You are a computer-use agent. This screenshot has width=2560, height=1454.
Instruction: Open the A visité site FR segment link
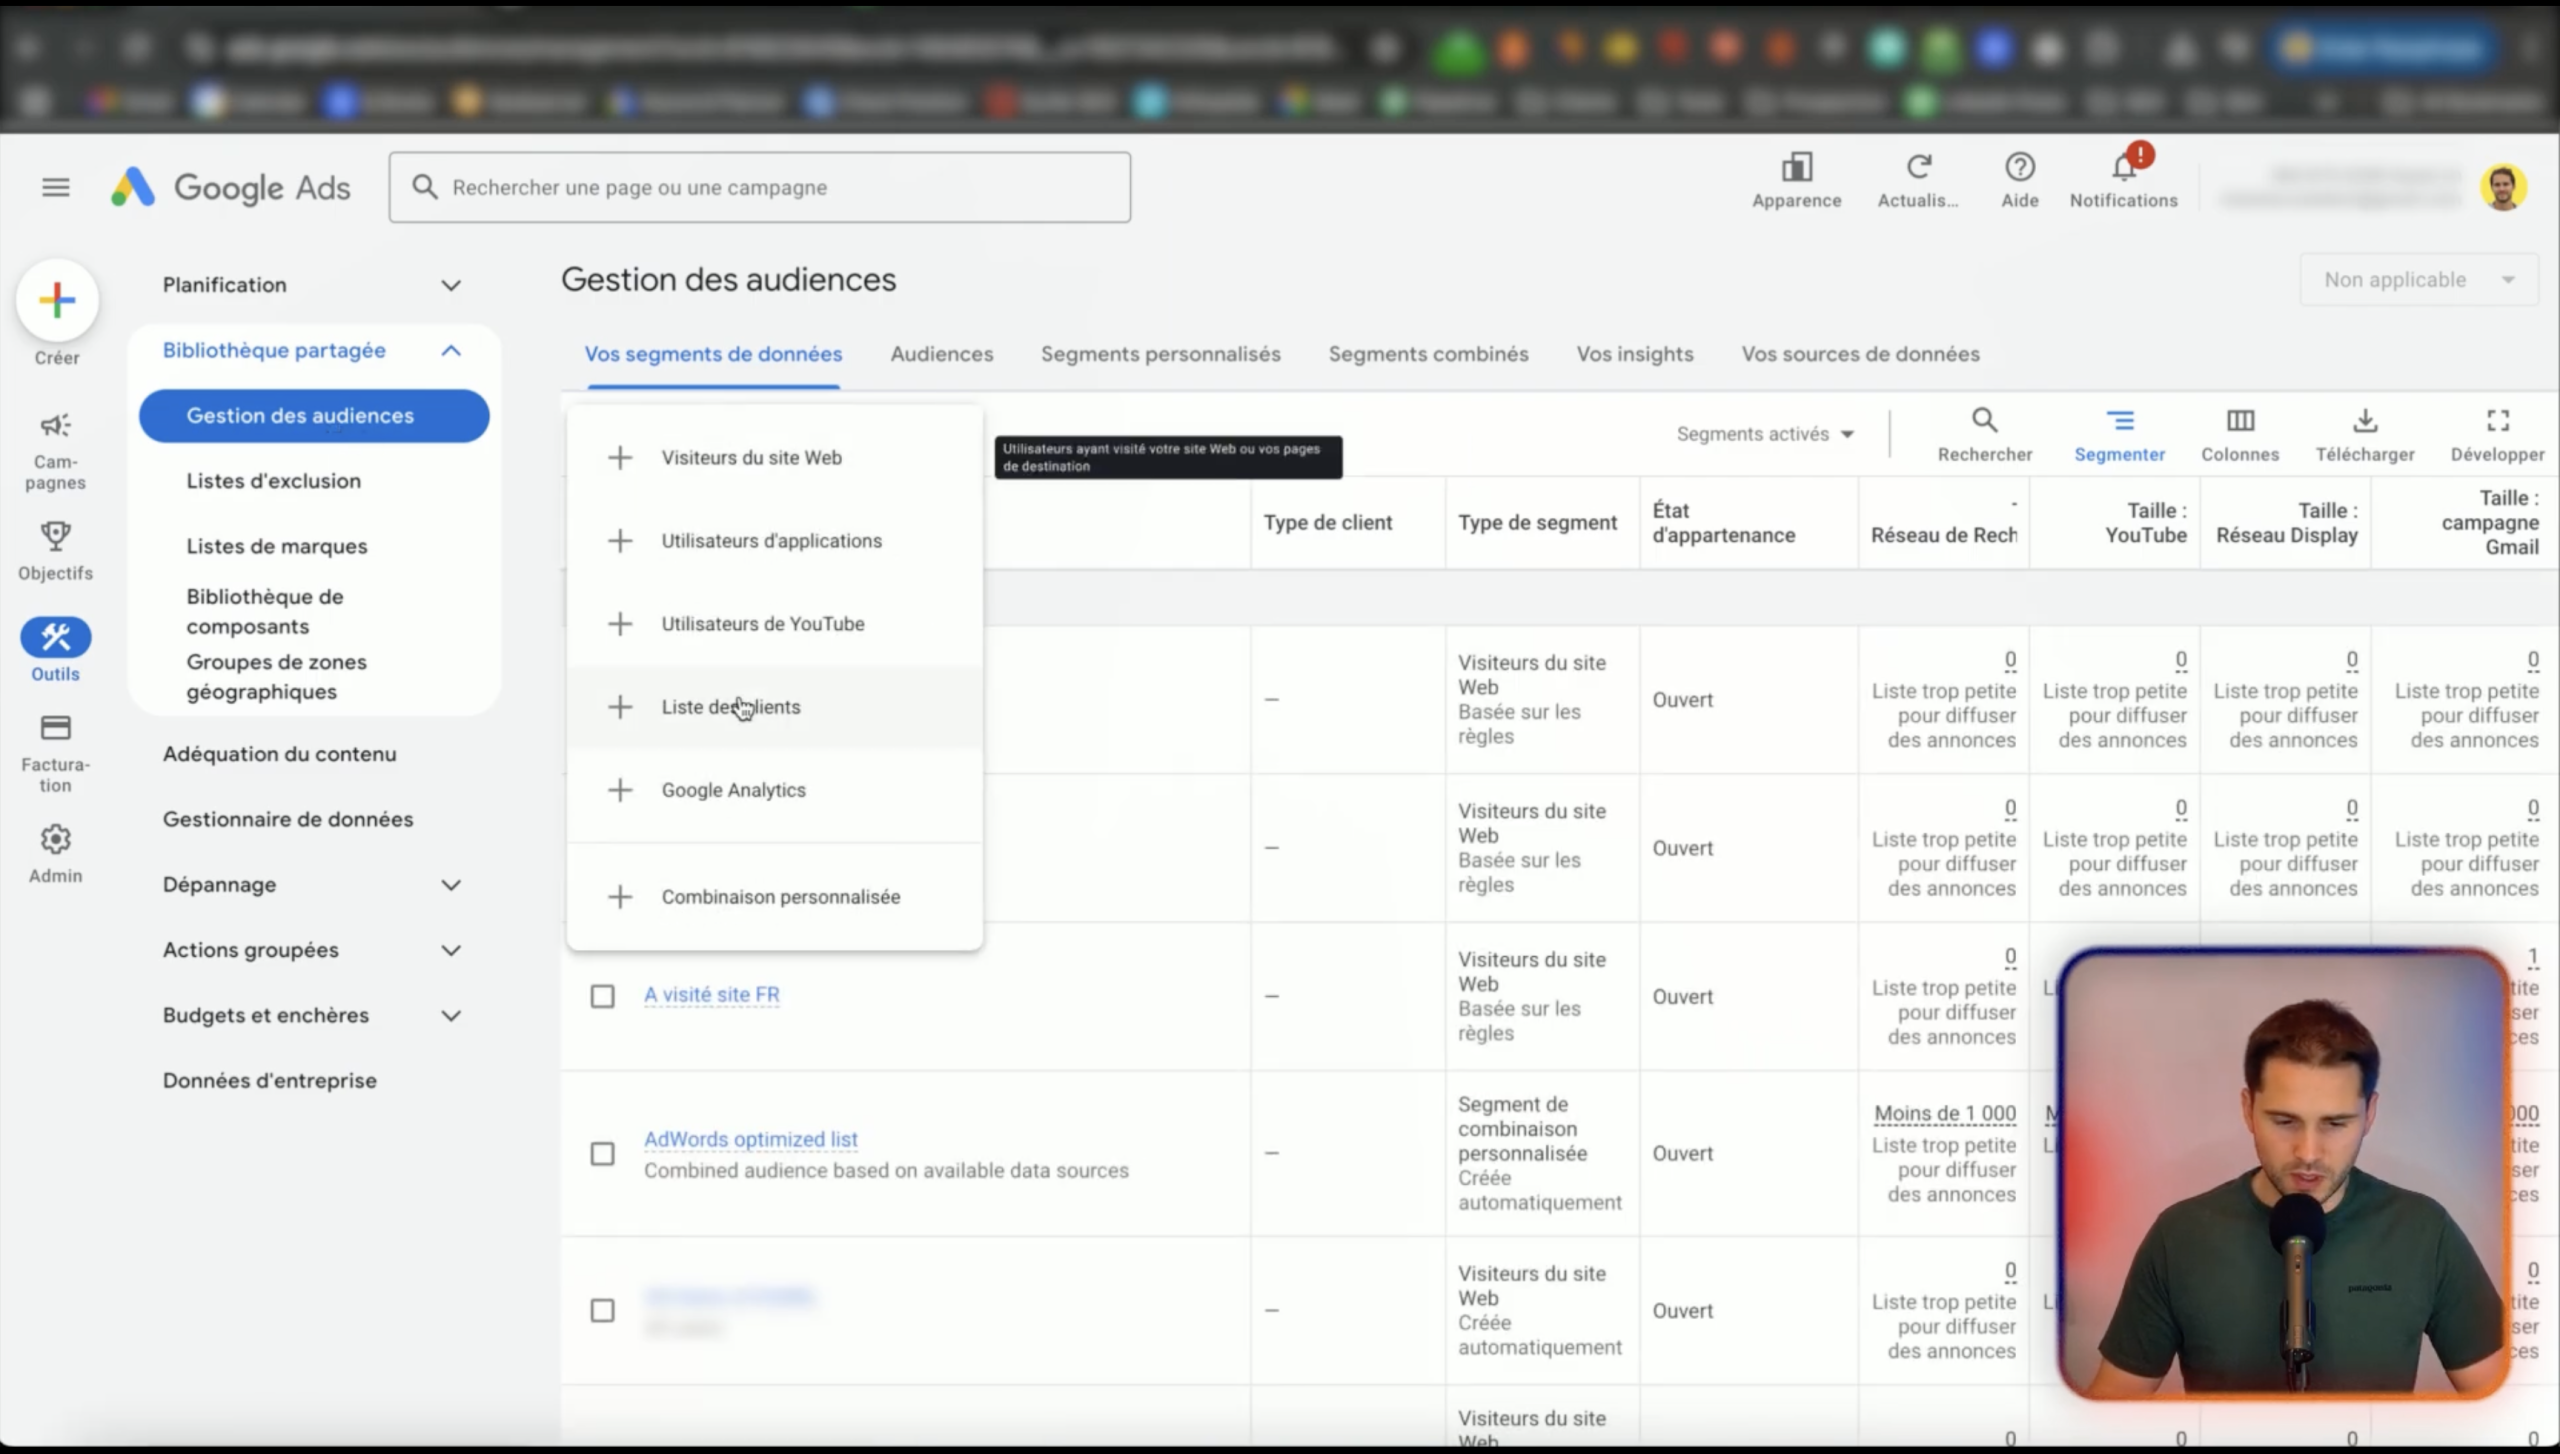pyautogui.click(x=711, y=995)
